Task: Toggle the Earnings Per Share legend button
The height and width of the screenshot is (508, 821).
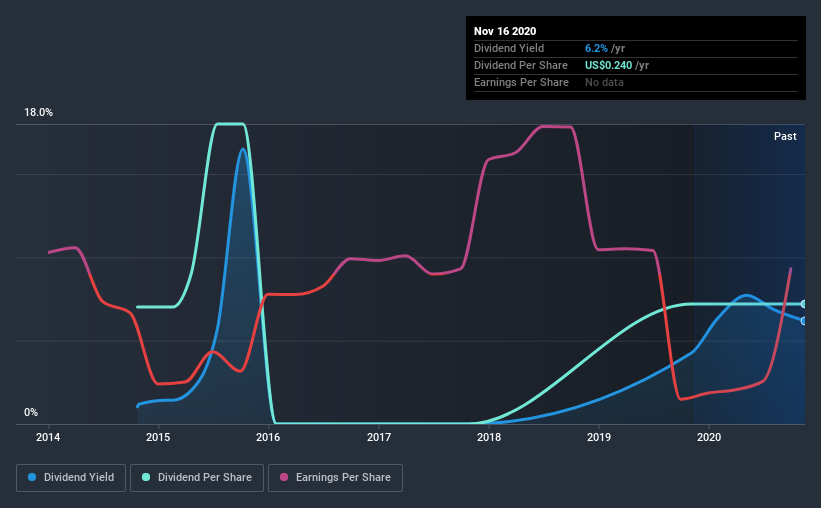Action: [x=335, y=478]
